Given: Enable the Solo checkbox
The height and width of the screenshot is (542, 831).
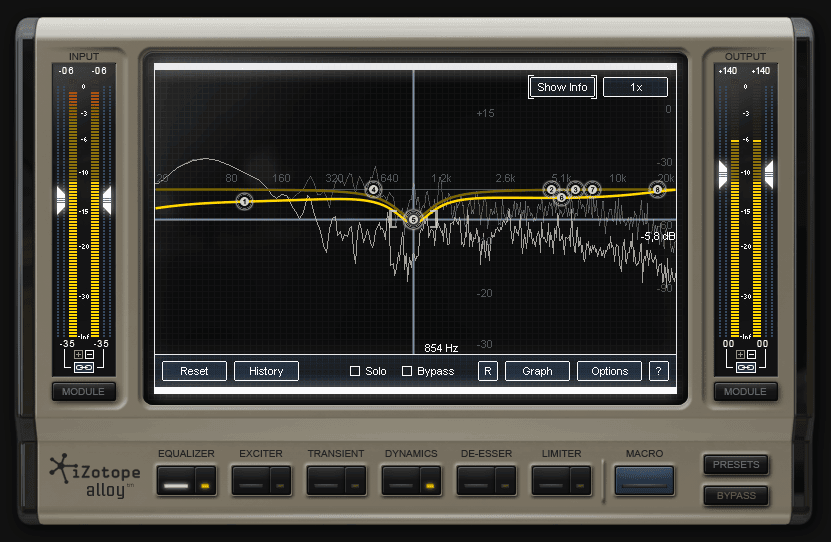Looking at the screenshot, I should point(355,371).
